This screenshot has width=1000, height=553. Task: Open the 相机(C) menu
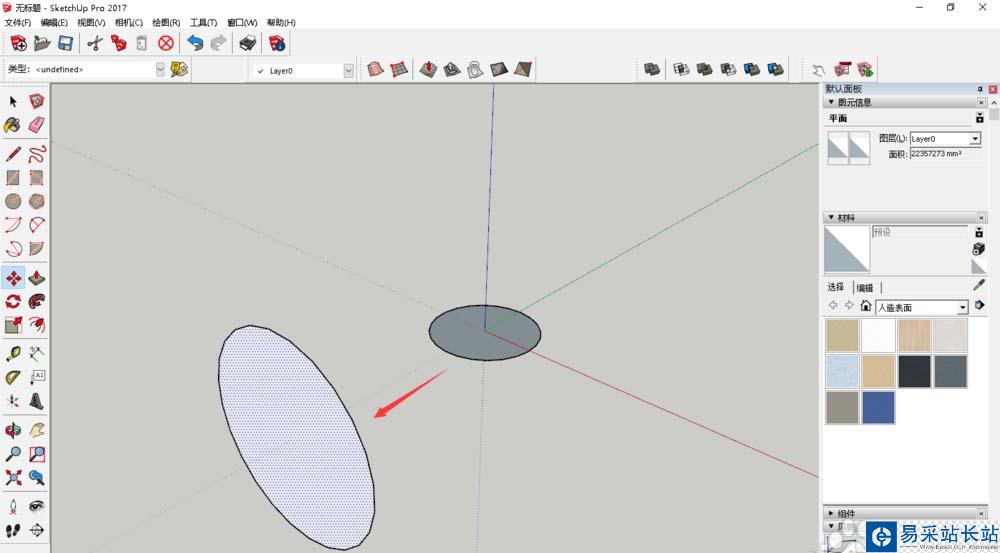pyautogui.click(x=129, y=22)
